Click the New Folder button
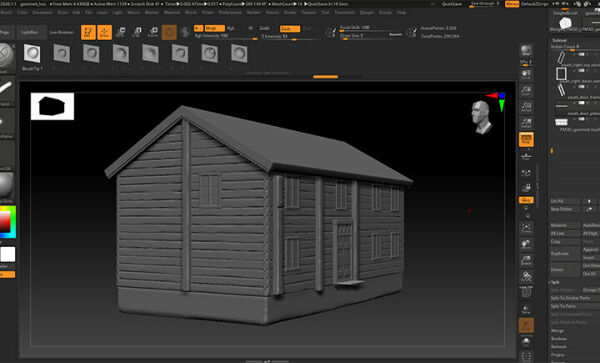The image size is (600, 363). pyautogui.click(x=565, y=209)
